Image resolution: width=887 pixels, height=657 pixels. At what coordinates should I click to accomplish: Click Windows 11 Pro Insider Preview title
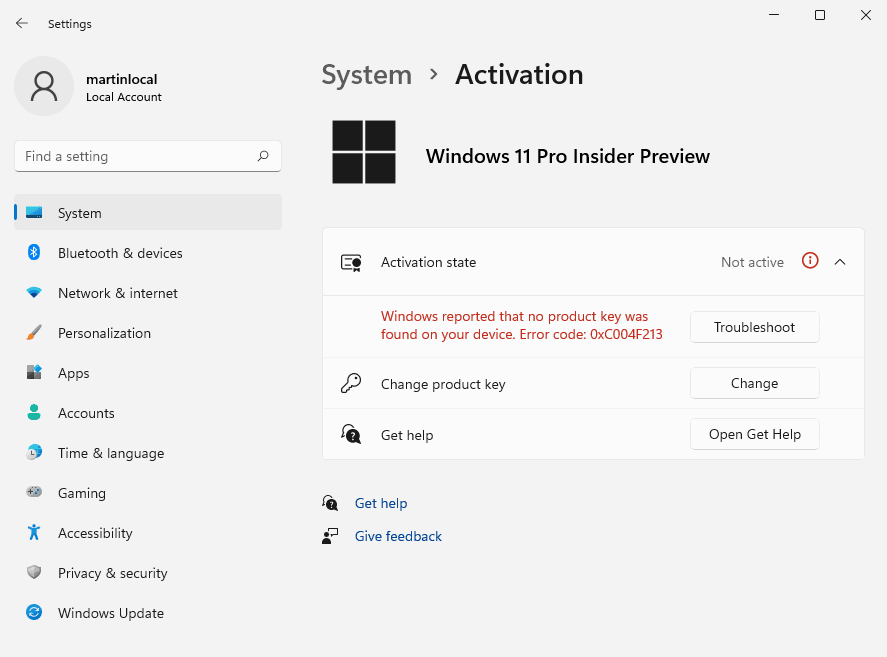567,156
